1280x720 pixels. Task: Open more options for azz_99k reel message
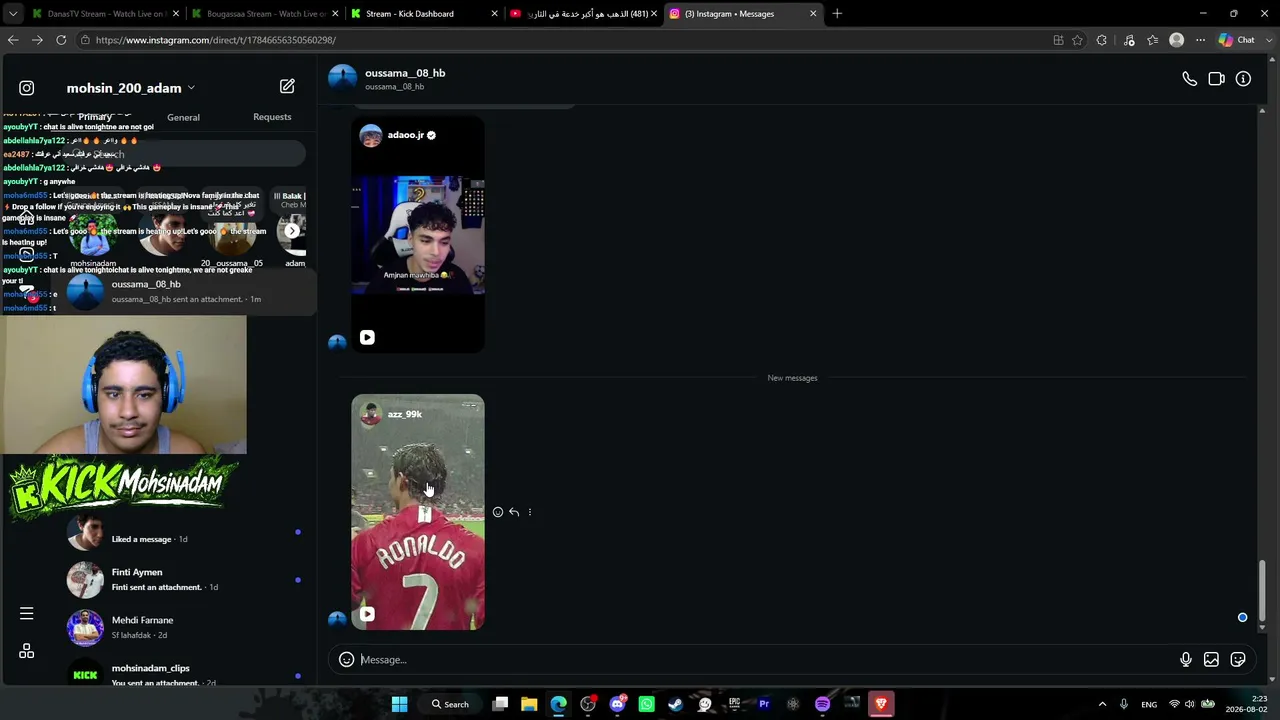[530, 512]
